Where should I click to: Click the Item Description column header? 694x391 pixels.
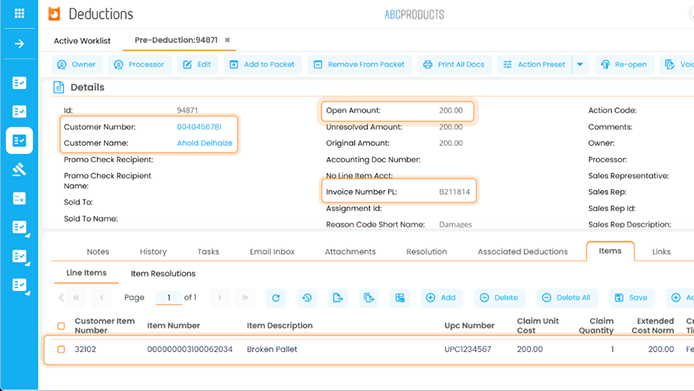pyautogui.click(x=280, y=325)
